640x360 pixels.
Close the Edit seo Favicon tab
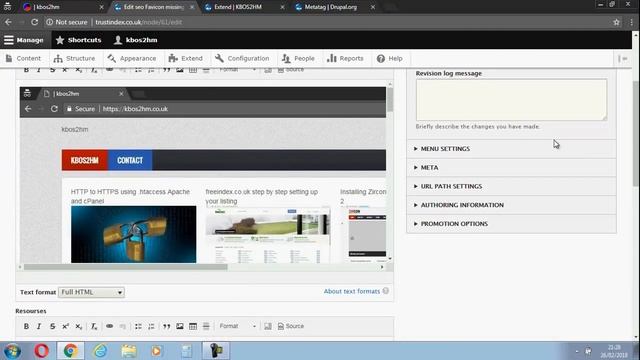[192, 7]
